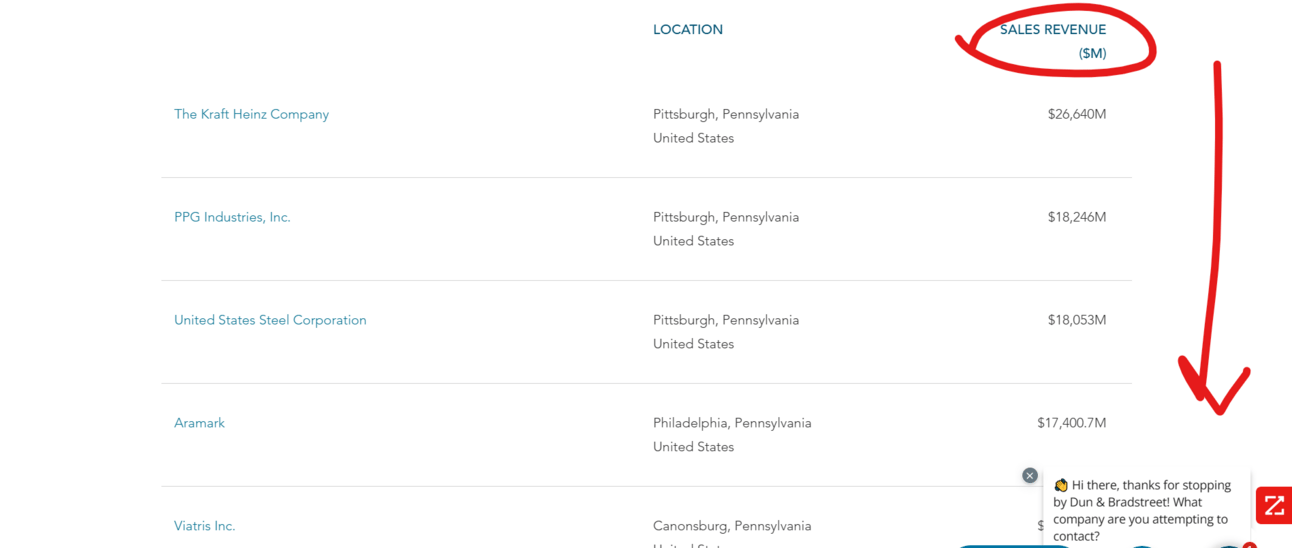Open The Kraft Heinz Company link
Screen dimensions: 1292x548
tap(251, 114)
